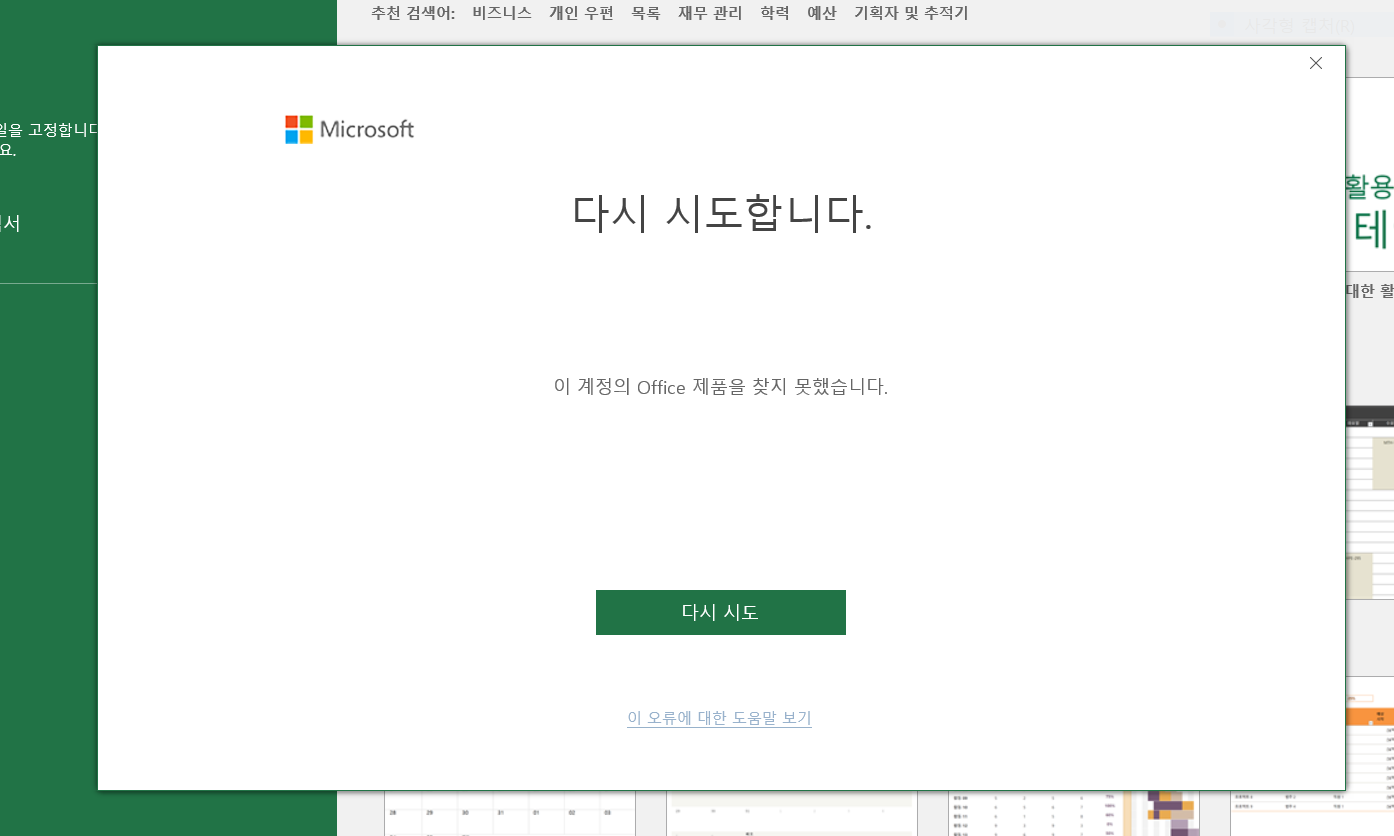Select the 기획자 및 추적기 suggested search term
The width and height of the screenshot is (1394, 836).
(x=911, y=13)
